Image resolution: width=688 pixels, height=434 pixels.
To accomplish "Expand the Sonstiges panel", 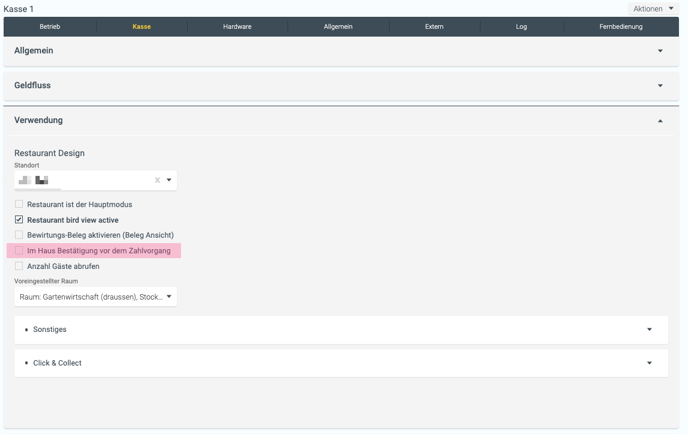I will pos(649,330).
